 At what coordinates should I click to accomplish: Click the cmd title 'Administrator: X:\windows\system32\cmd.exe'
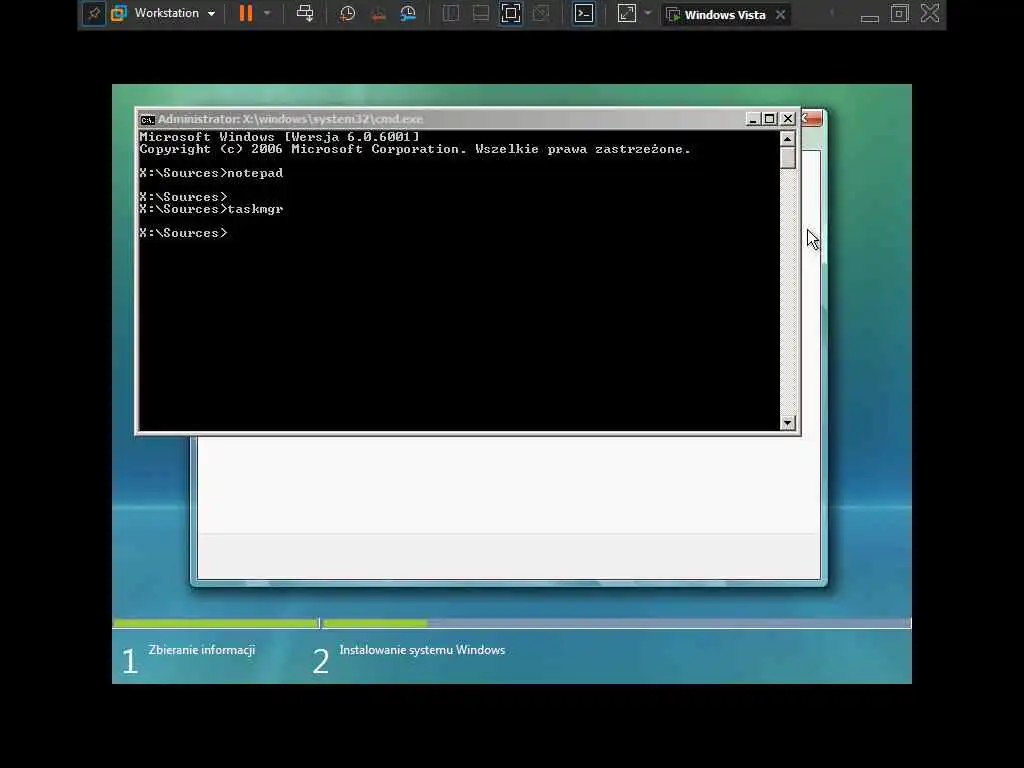pyautogui.click(x=290, y=119)
